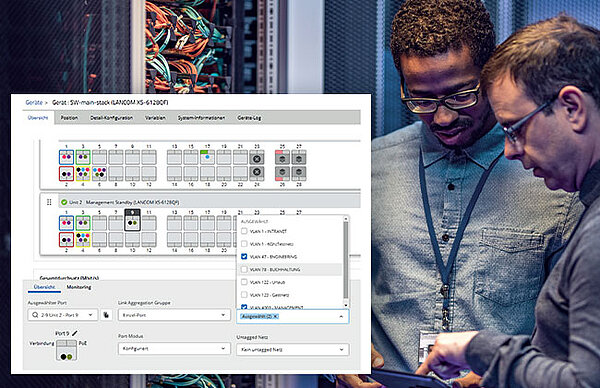Viewport: 600px width, 388px height.
Task: Click the SFP port 25 in Unit 1
Action: click(282, 158)
